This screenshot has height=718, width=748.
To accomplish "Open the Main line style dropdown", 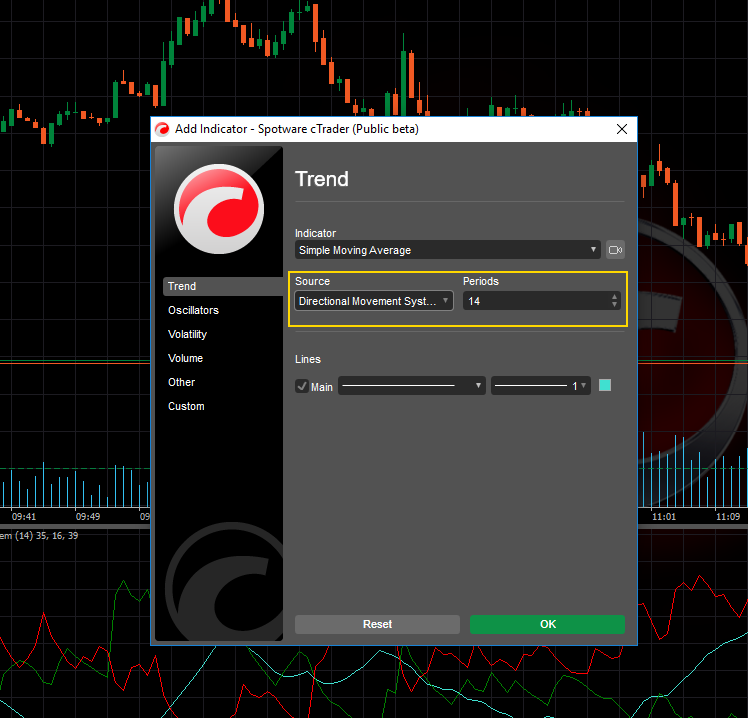I will pyautogui.click(x=412, y=385).
